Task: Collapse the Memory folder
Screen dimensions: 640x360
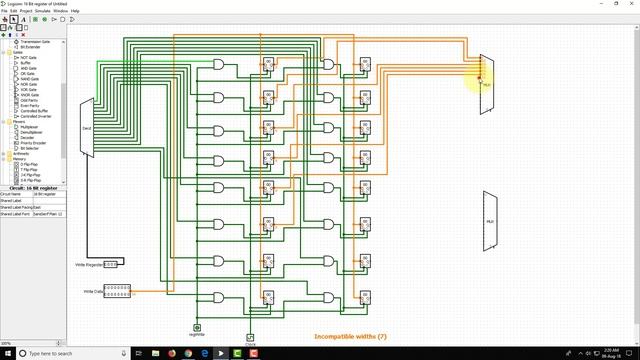Action: [x=3, y=159]
